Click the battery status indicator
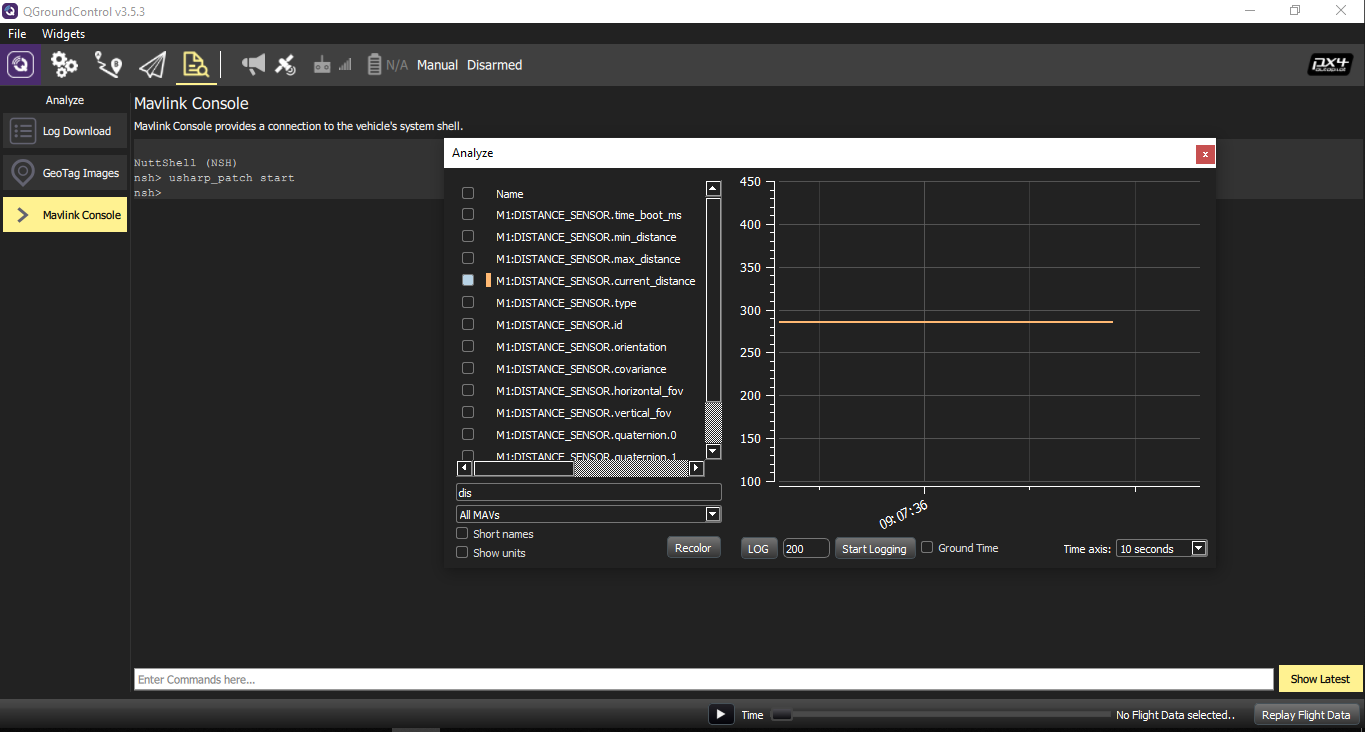This screenshot has height=732, width=1365. point(387,65)
